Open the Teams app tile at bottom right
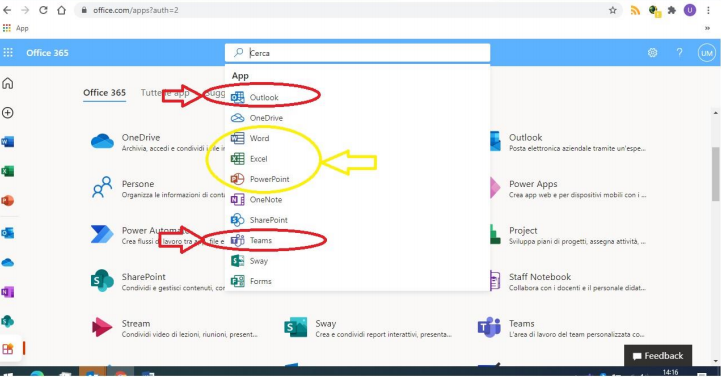 (x=561, y=328)
